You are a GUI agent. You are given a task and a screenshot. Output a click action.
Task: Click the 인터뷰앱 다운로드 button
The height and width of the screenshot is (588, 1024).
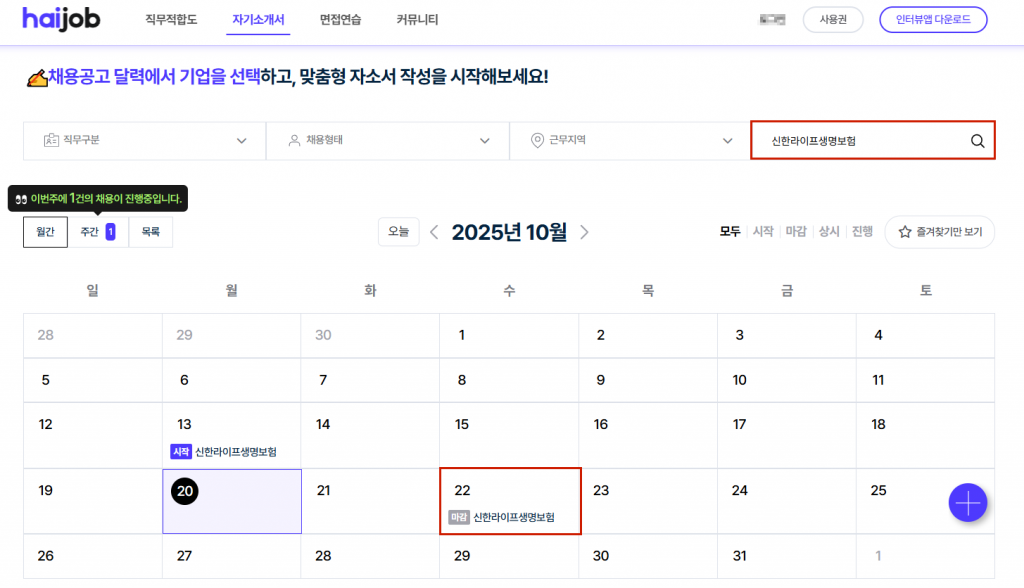932,20
